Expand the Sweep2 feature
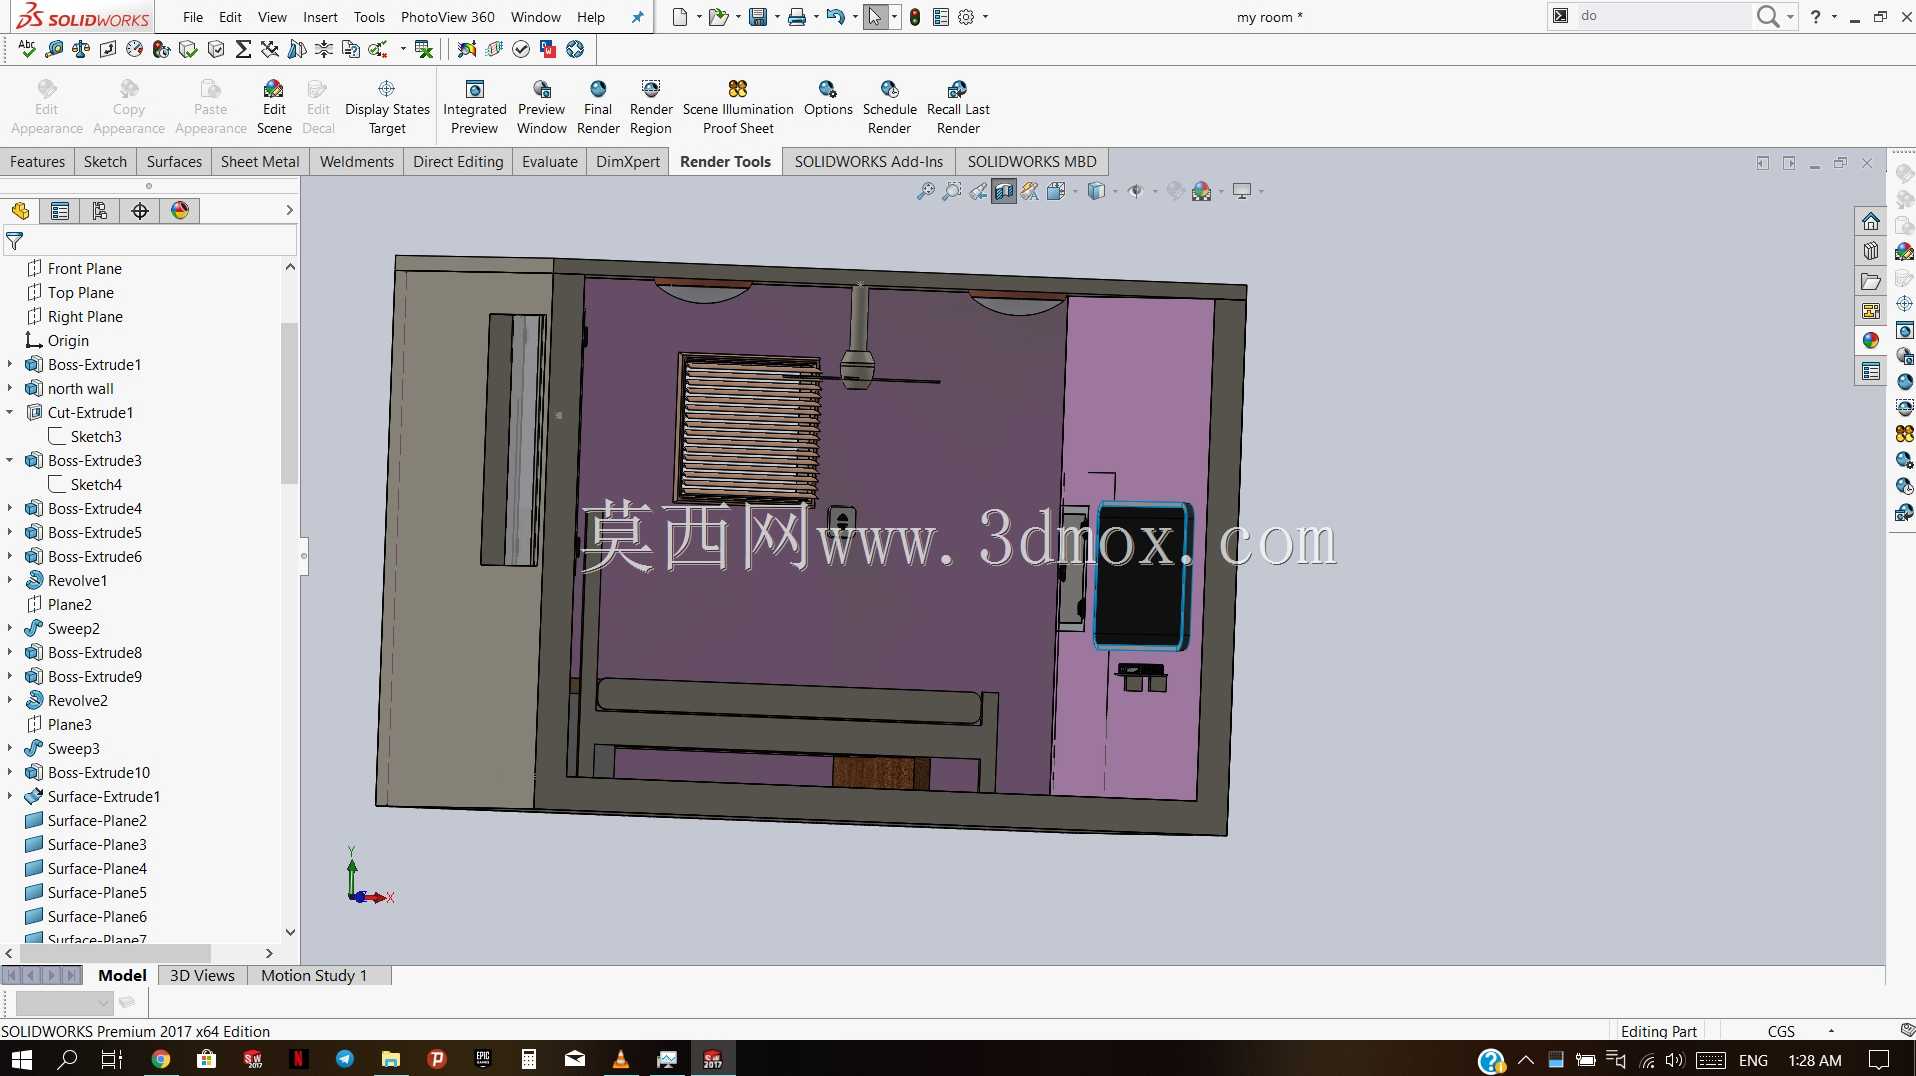 tap(10, 629)
